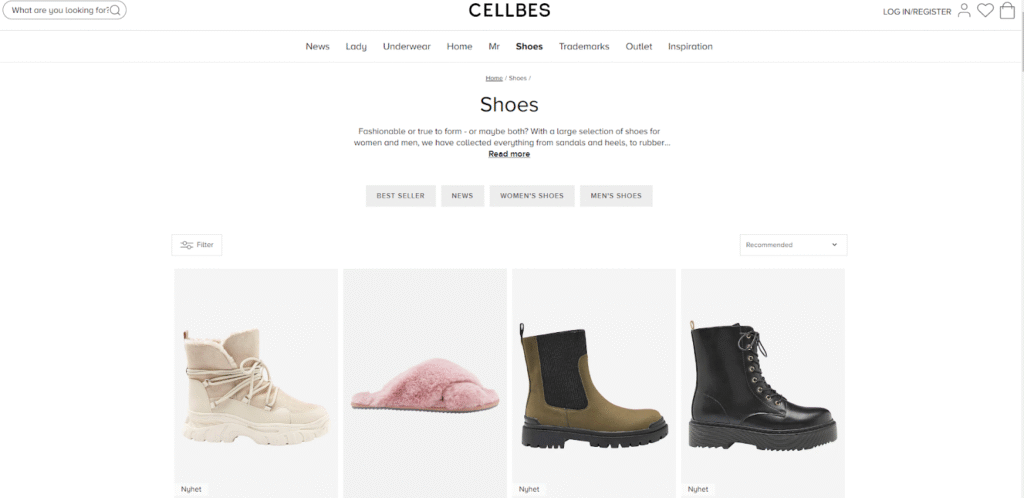Open the black lace-up boot product

pyautogui.click(x=763, y=383)
